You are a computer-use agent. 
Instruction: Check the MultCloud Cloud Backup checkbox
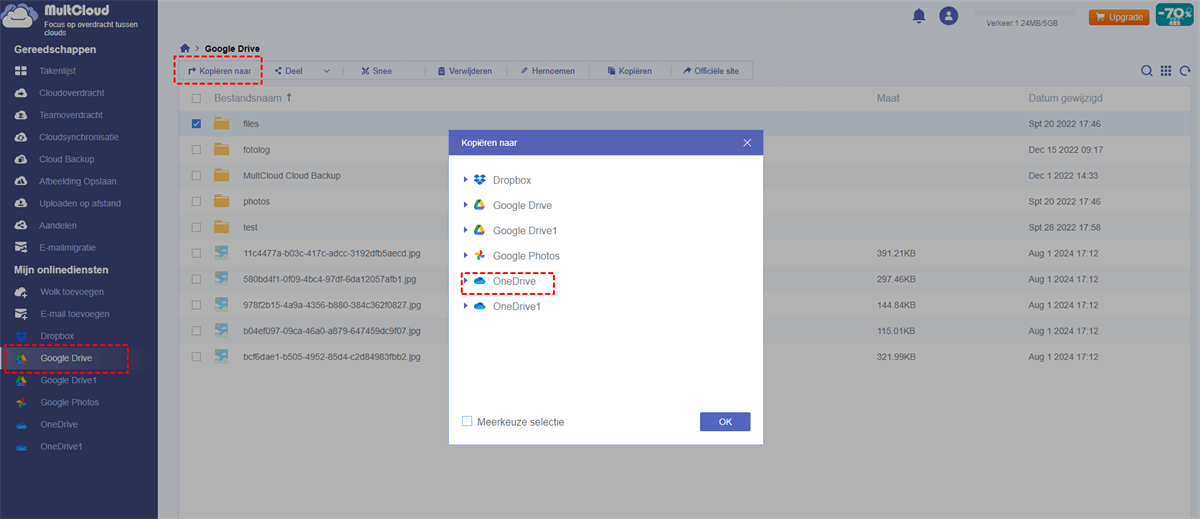pos(196,175)
